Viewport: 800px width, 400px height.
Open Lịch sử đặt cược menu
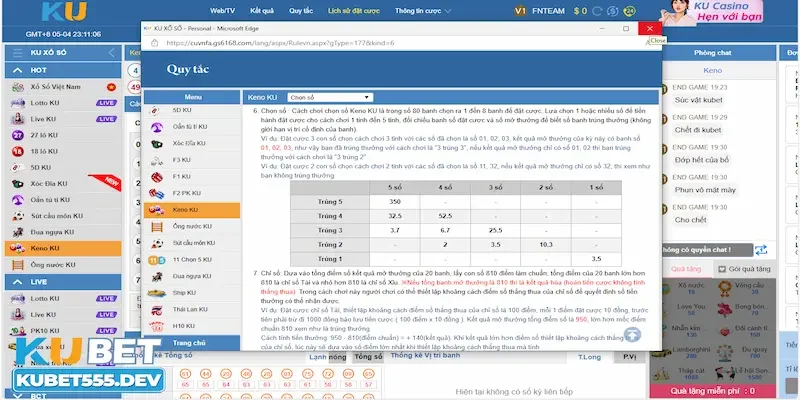354,11
